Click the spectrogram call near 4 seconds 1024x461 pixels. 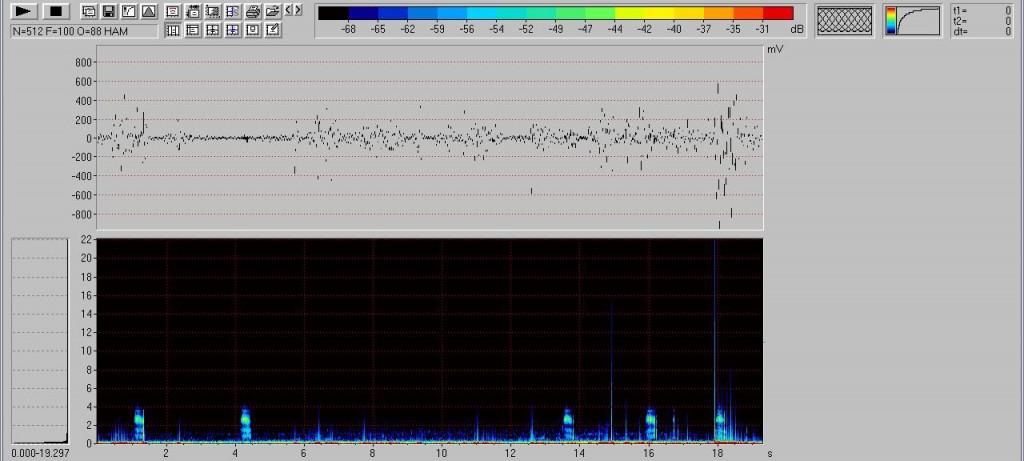pyautogui.click(x=246, y=423)
